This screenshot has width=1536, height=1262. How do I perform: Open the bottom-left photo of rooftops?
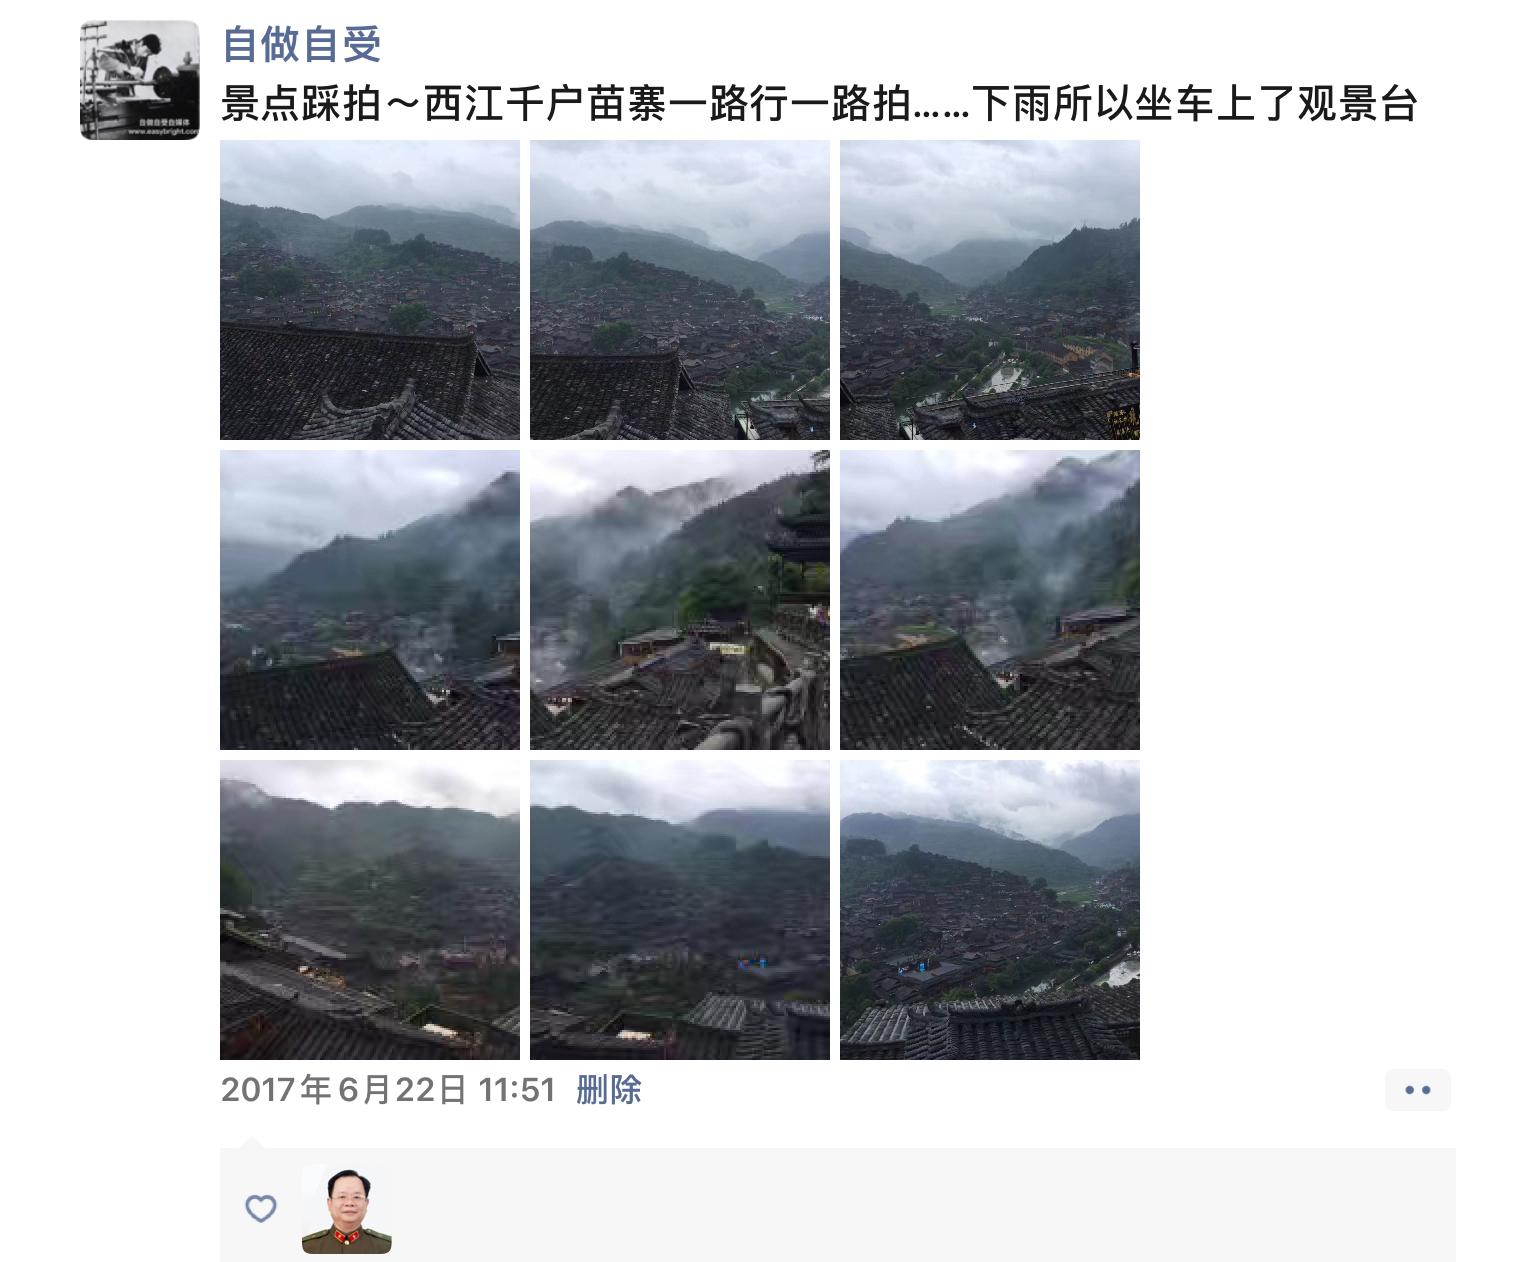pyautogui.click(x=370, y=910)
